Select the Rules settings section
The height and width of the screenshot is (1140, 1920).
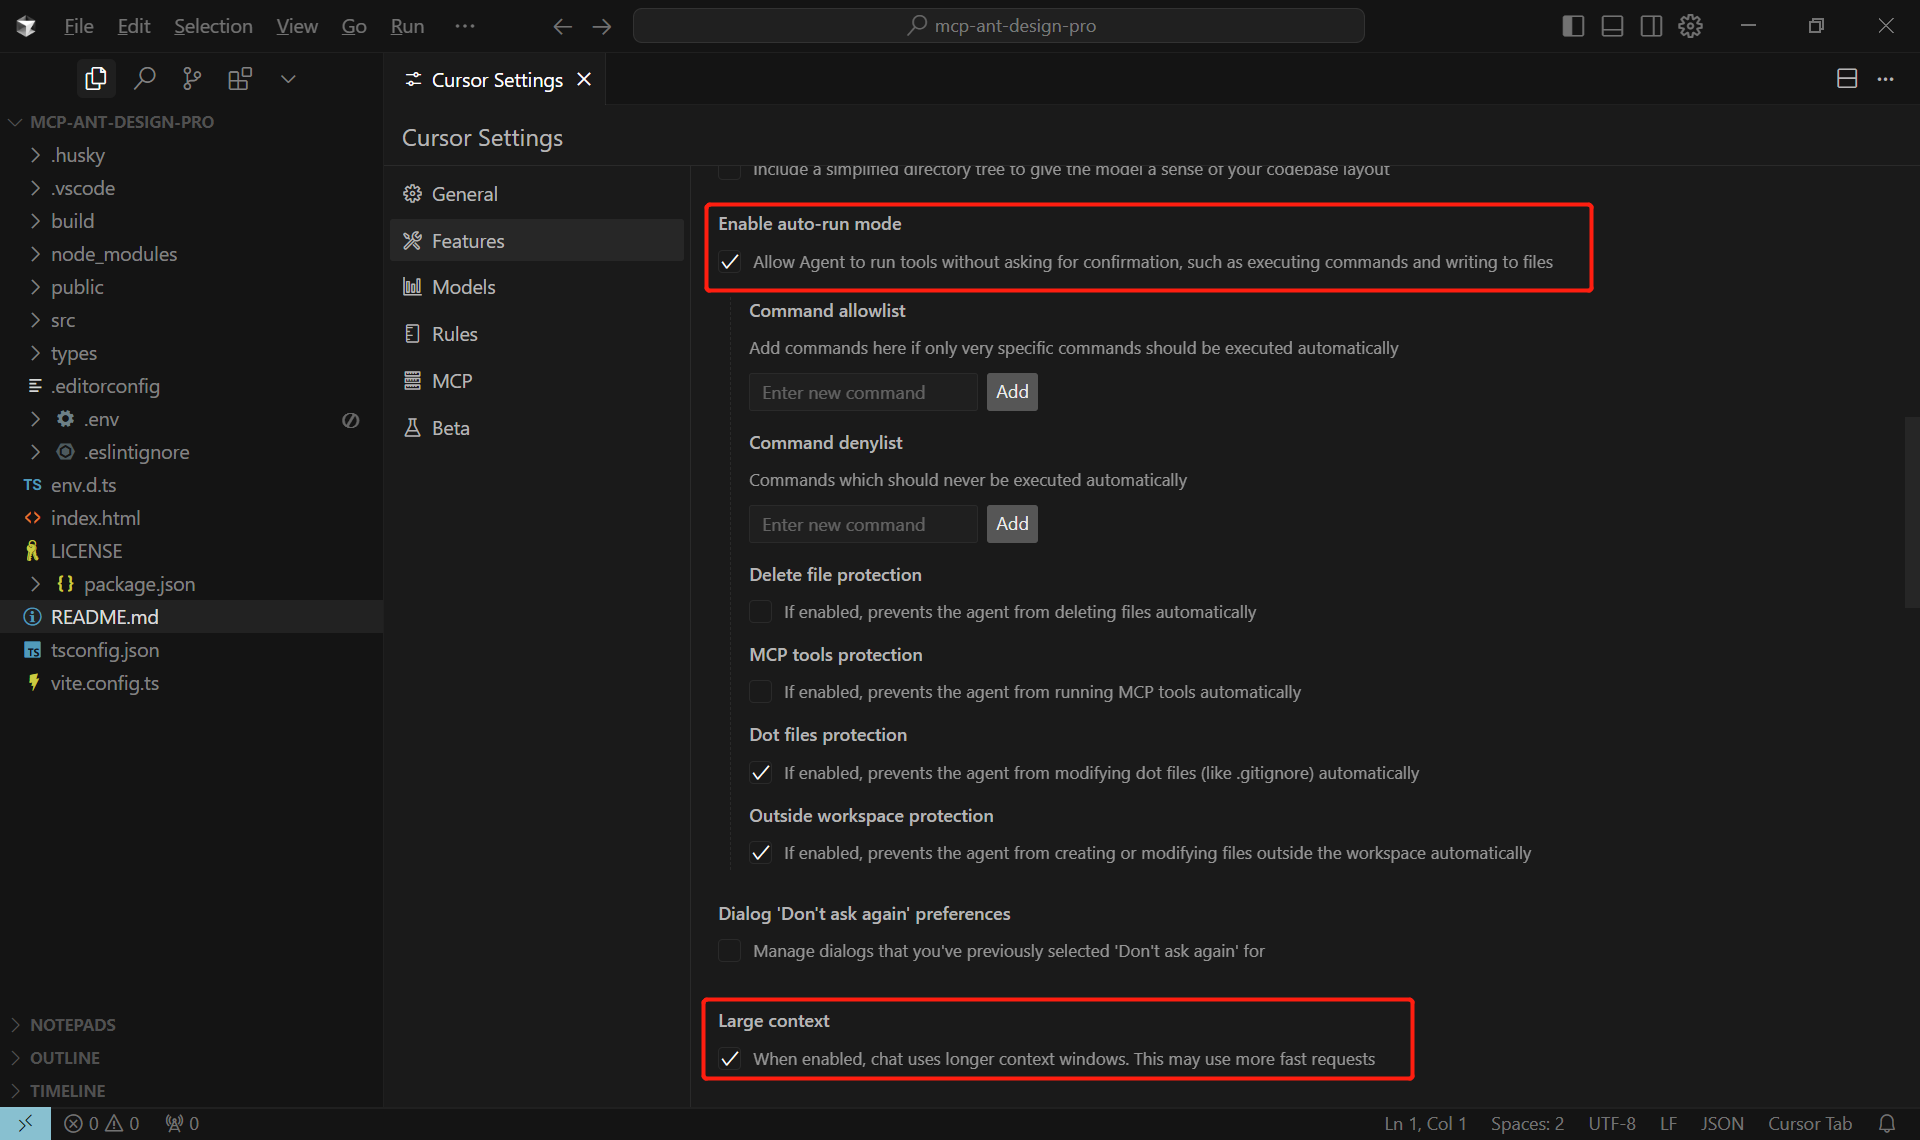point(537,334)
